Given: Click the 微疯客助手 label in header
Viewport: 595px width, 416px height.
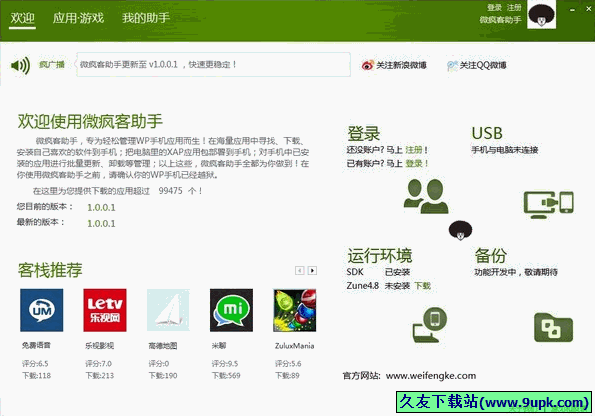Looking at the screenshot, I should click(x=500, y=20).
